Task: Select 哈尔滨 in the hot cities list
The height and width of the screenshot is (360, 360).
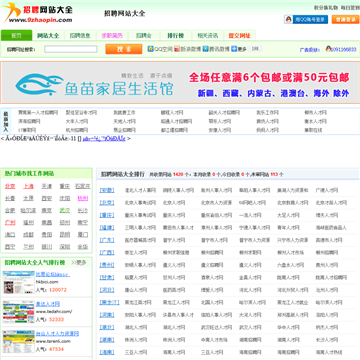Action: tap(28, 210)
